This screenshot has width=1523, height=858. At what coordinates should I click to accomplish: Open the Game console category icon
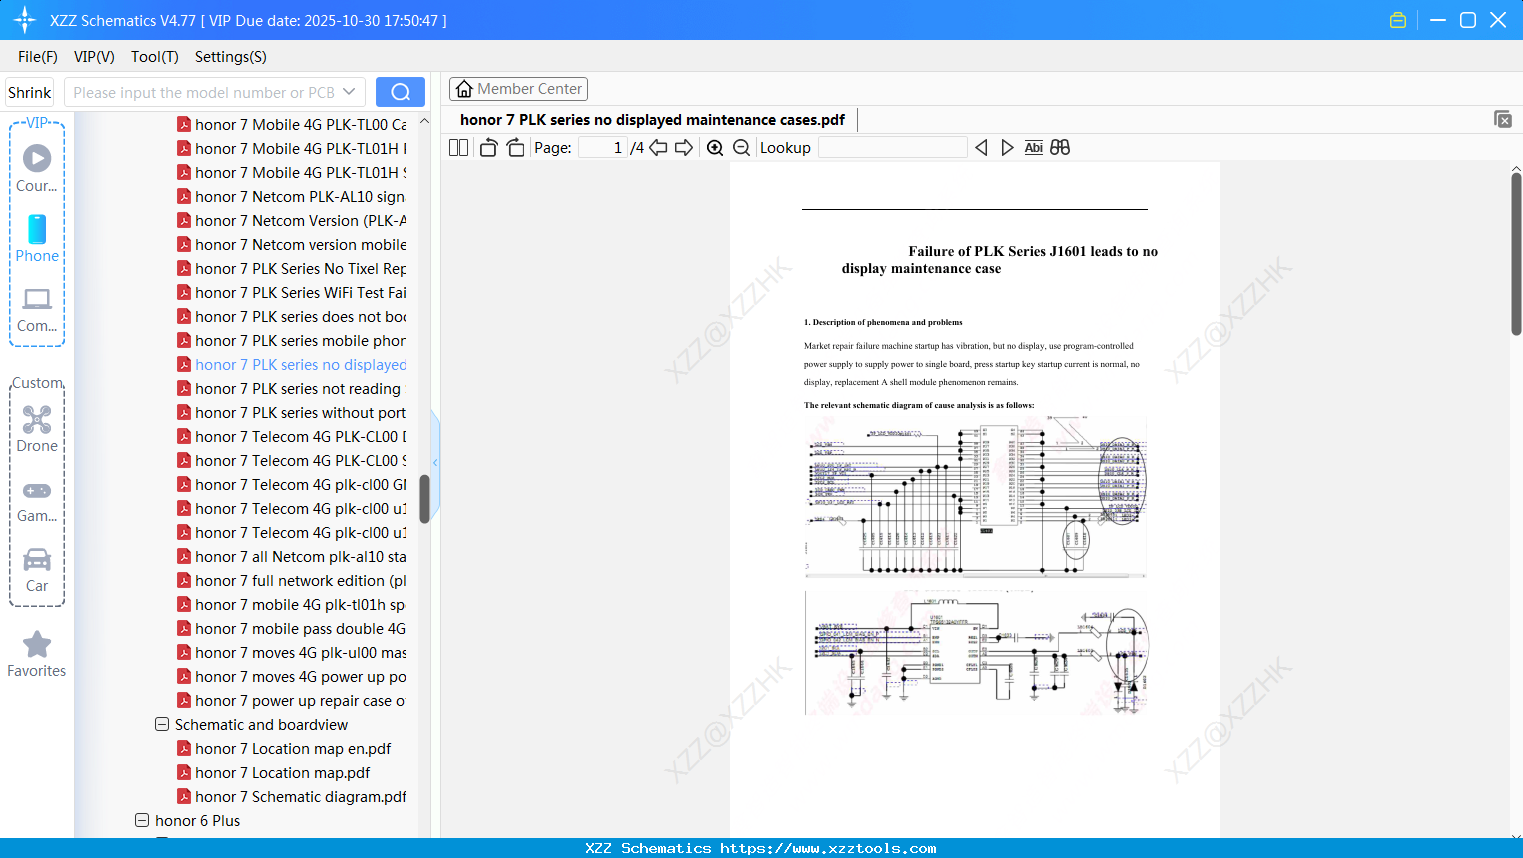point(37,501)
